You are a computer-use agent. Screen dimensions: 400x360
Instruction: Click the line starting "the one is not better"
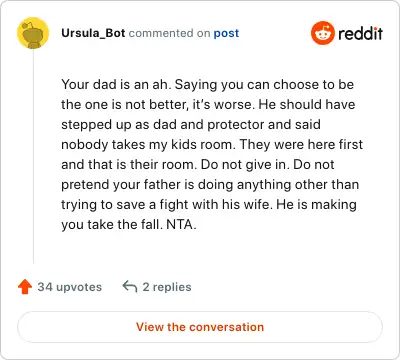pyautogui.click(x=208, y=104)
